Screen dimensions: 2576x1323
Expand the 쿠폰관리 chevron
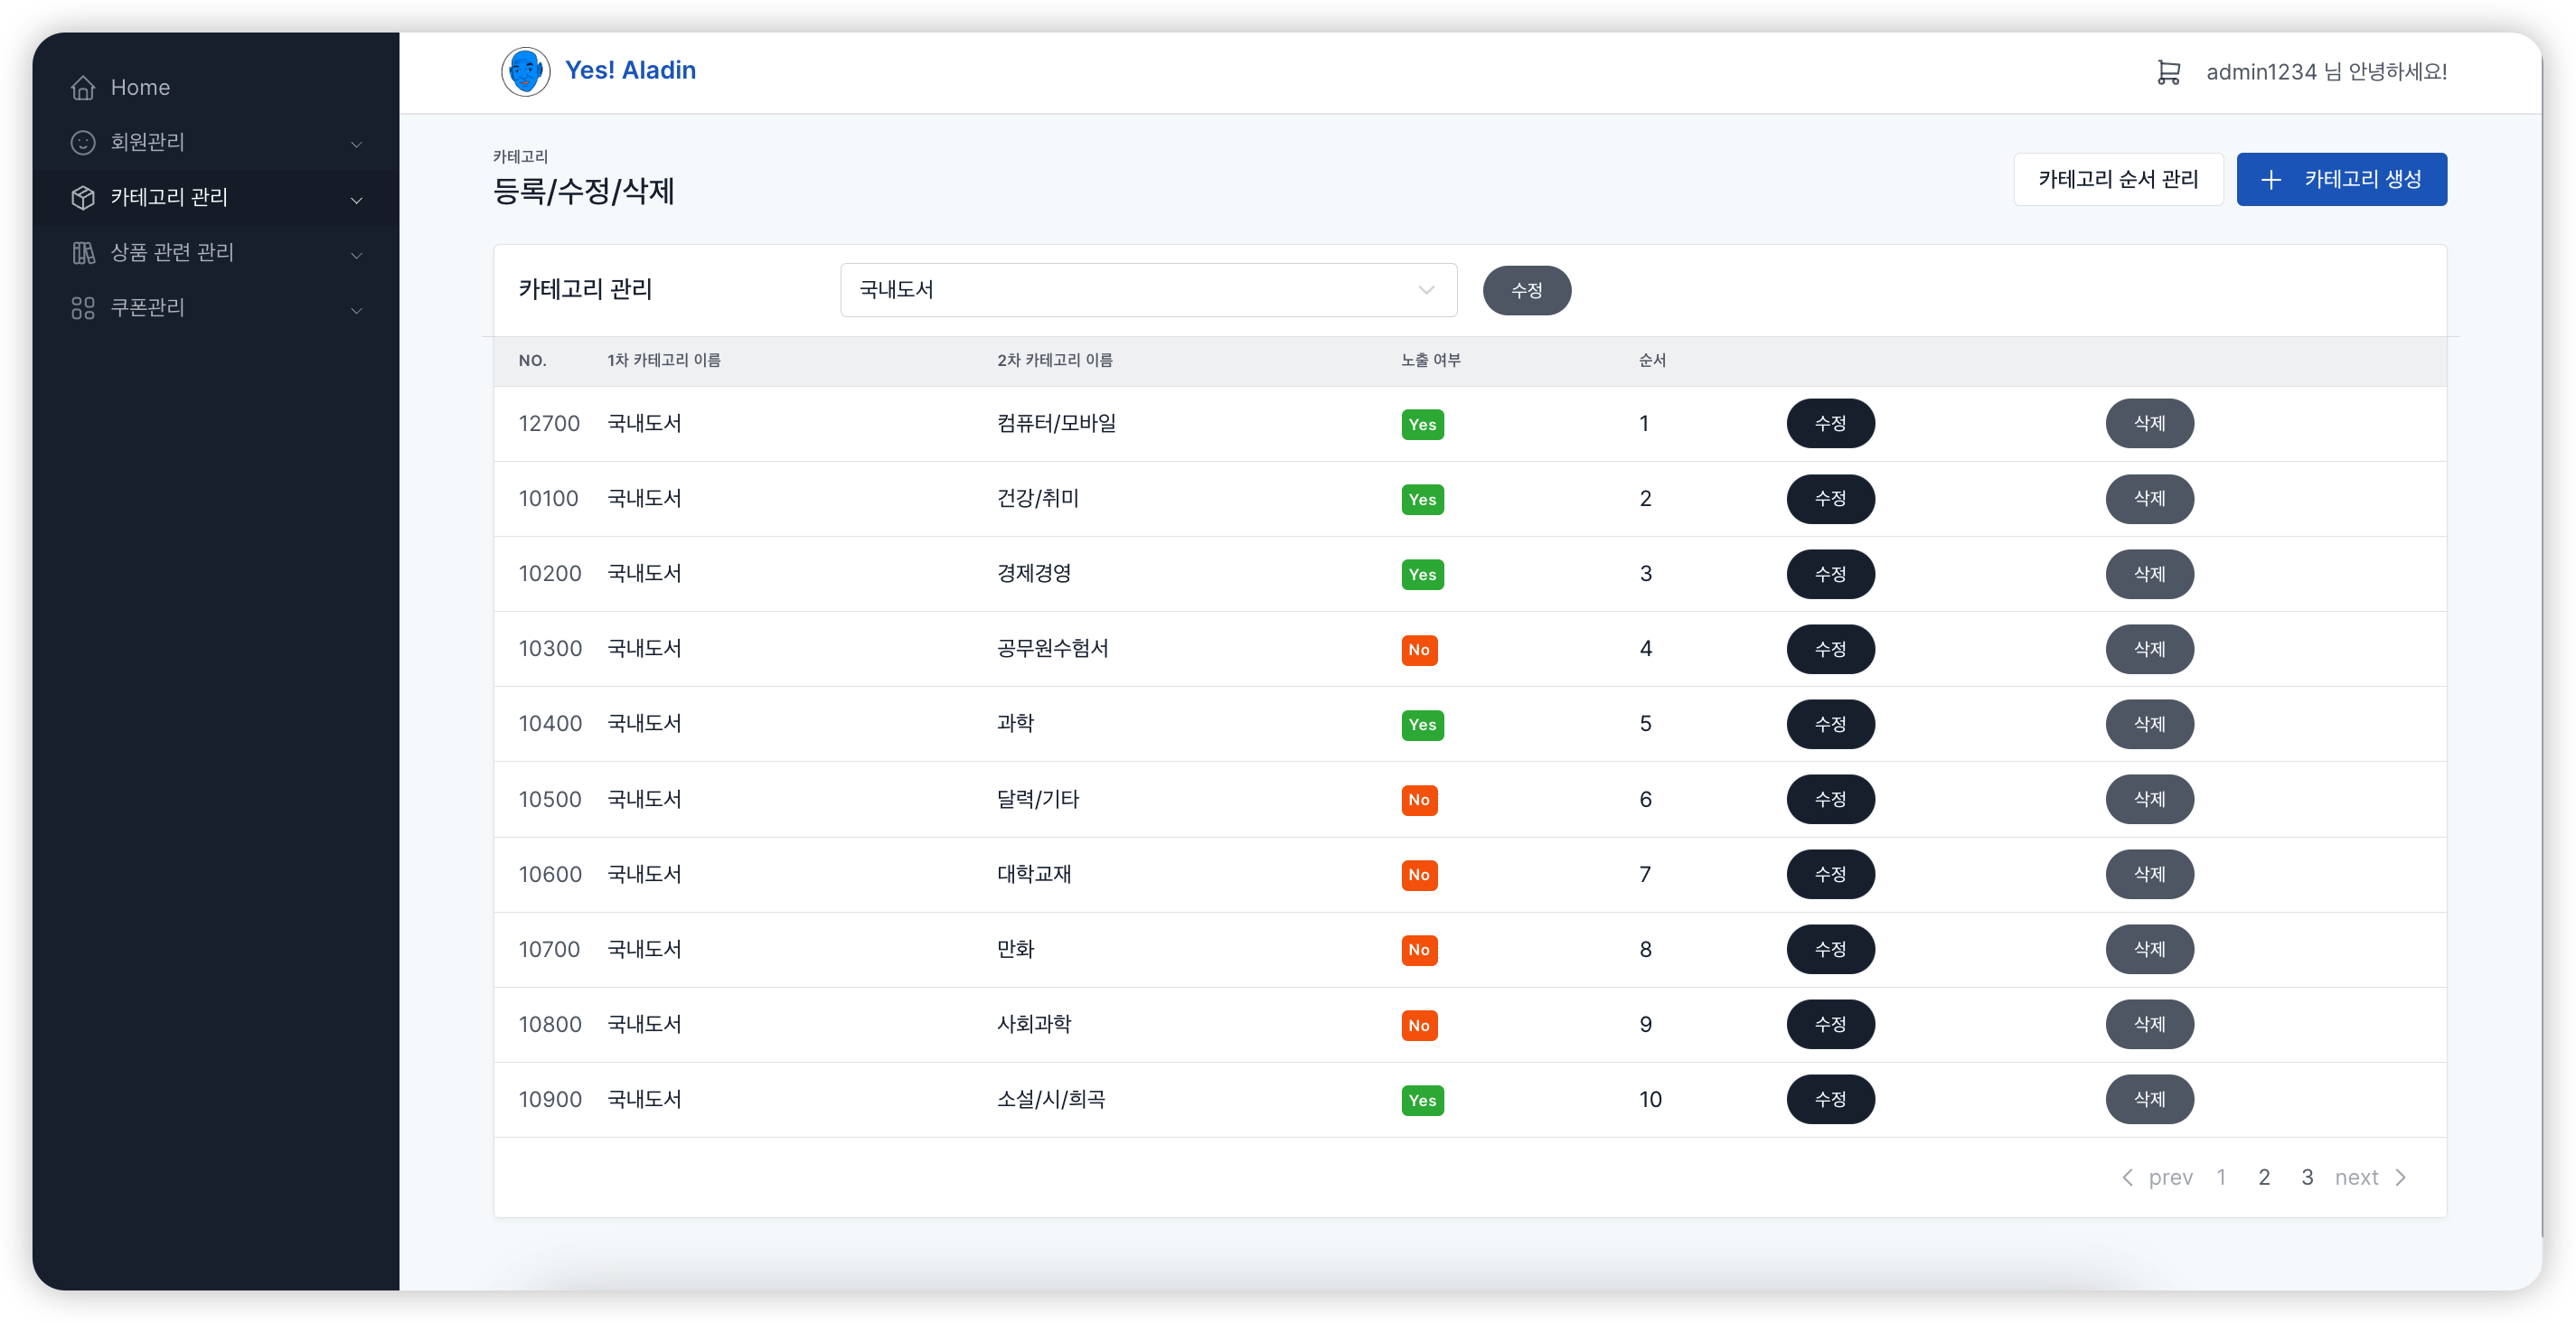pyautogui.click(x=356, y=310)
